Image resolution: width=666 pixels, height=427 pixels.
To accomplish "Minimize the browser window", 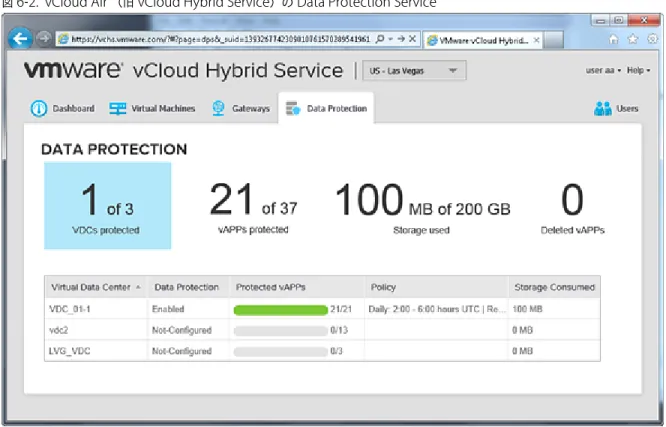I will (x=600, y=20).
